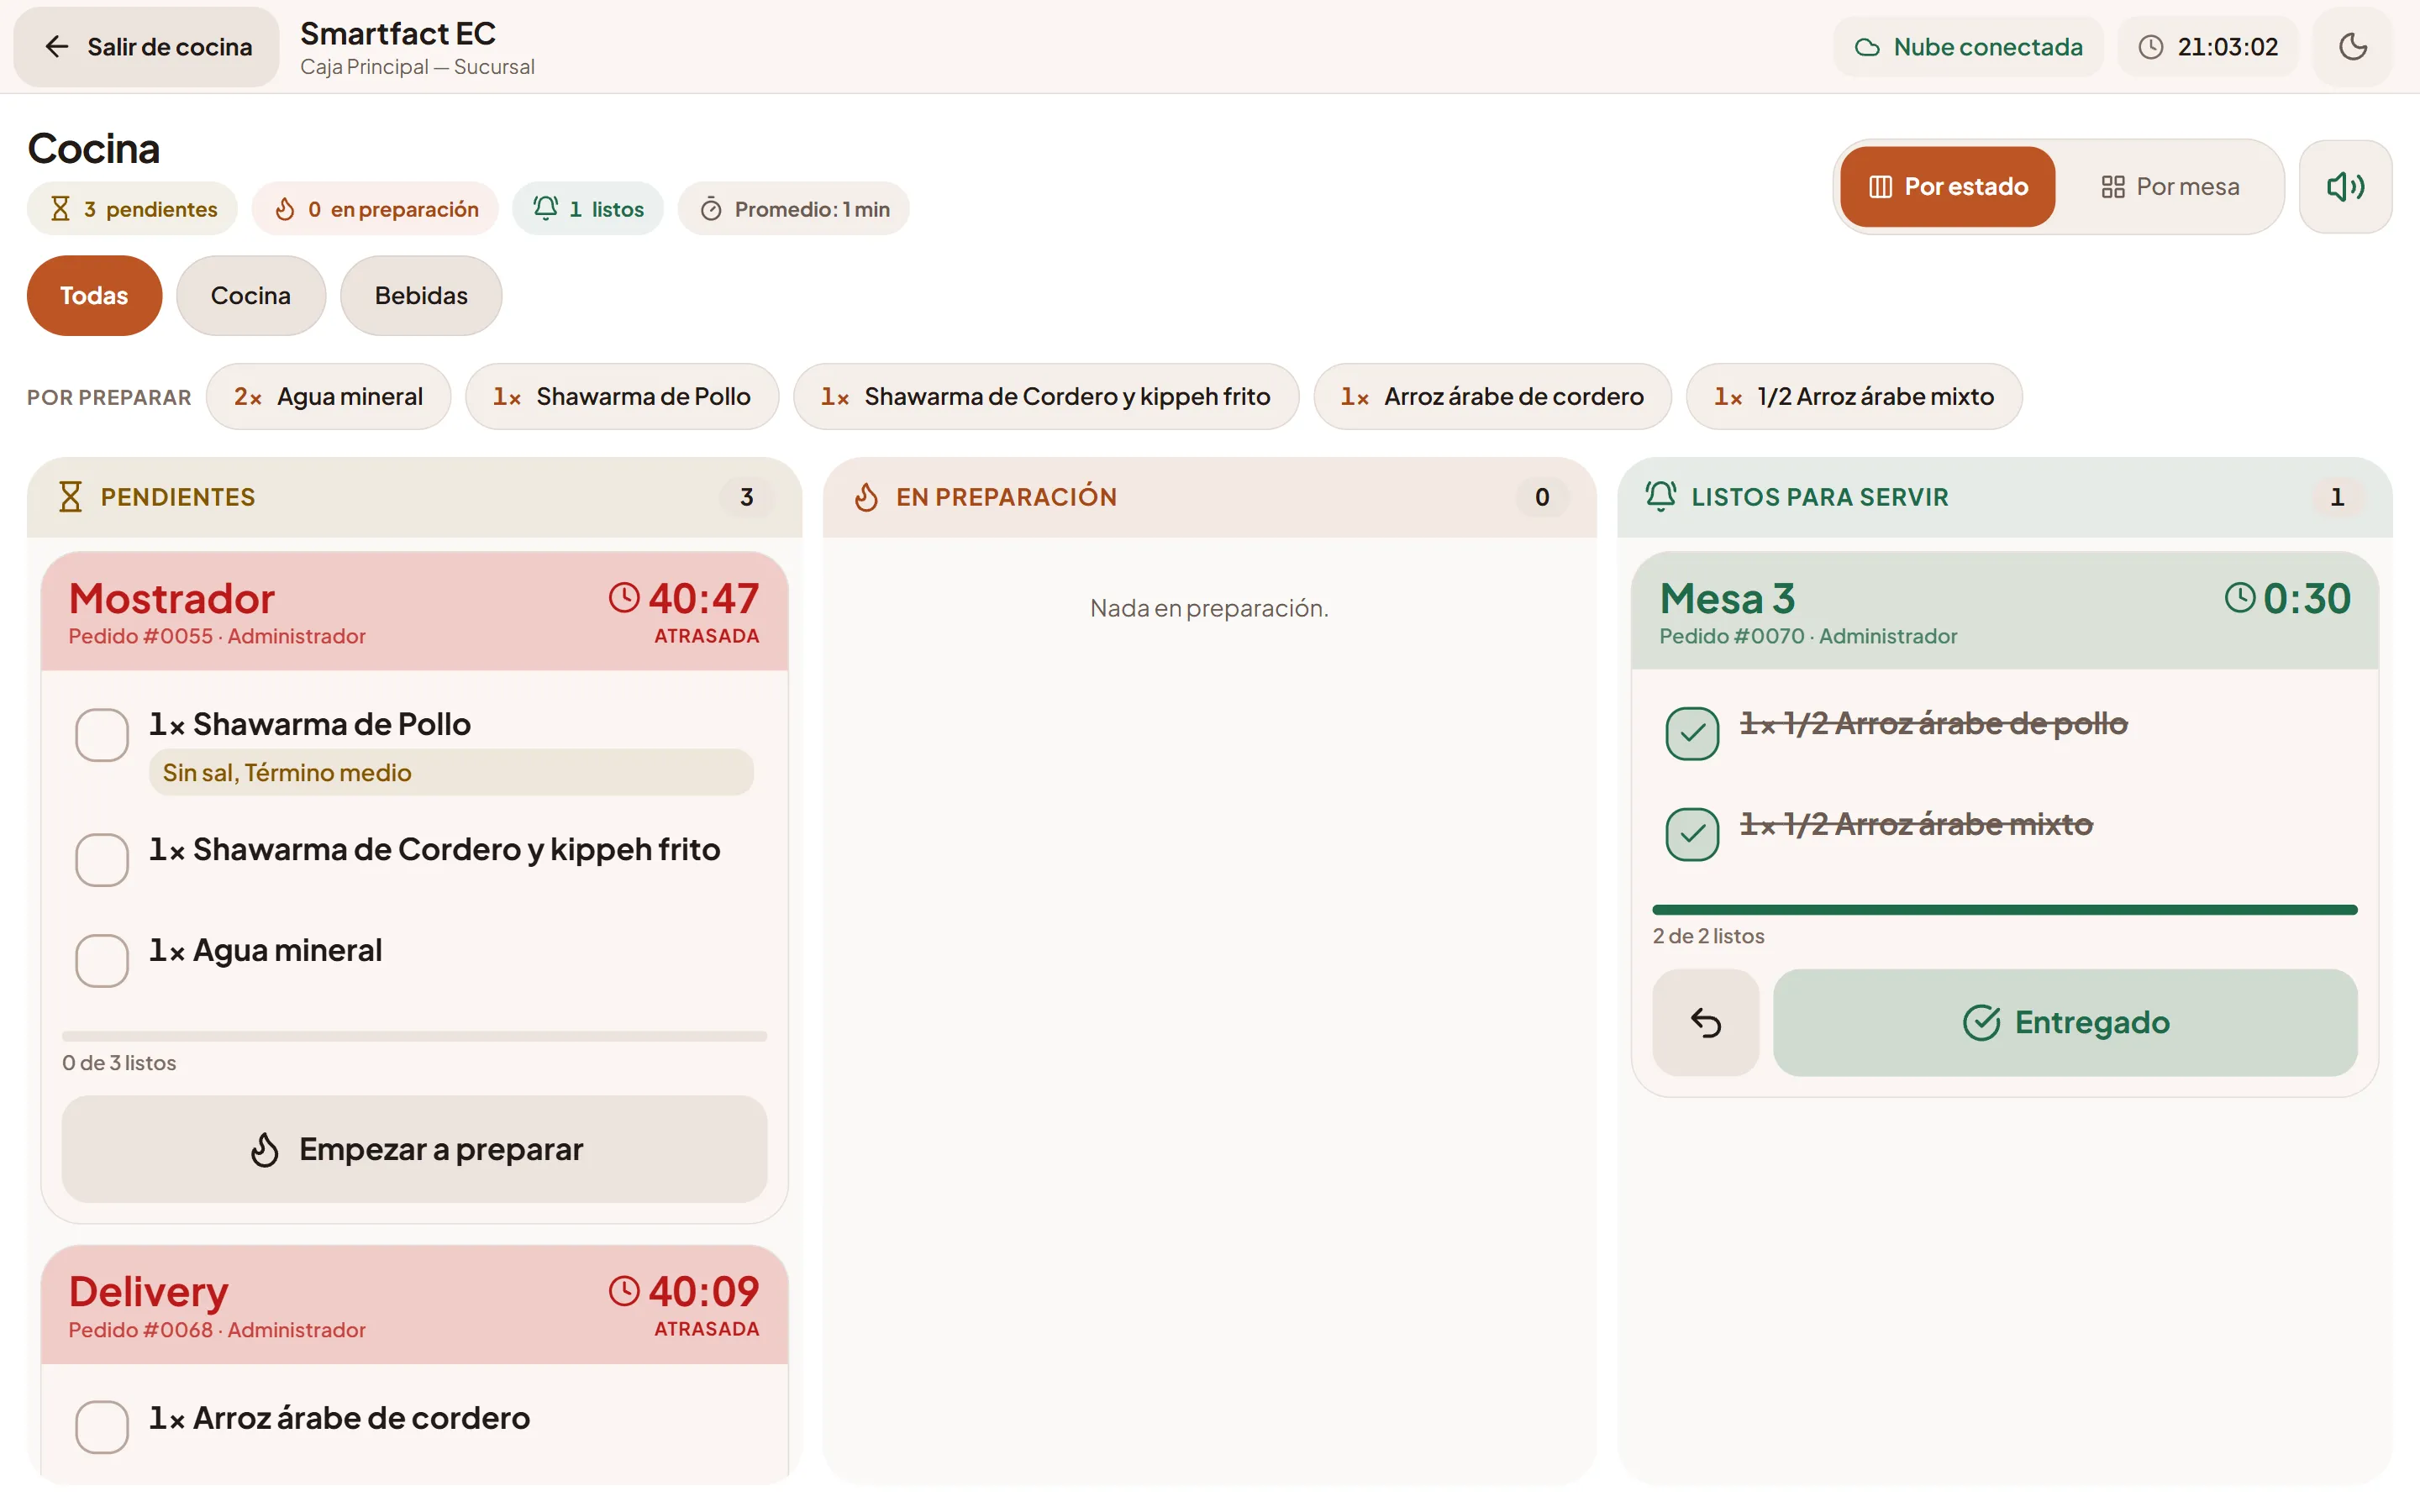Uncheck 1/2 Arroz árabe de pollo
The height and width of the screenshot is (1512, 2420).
point(1692,734)
